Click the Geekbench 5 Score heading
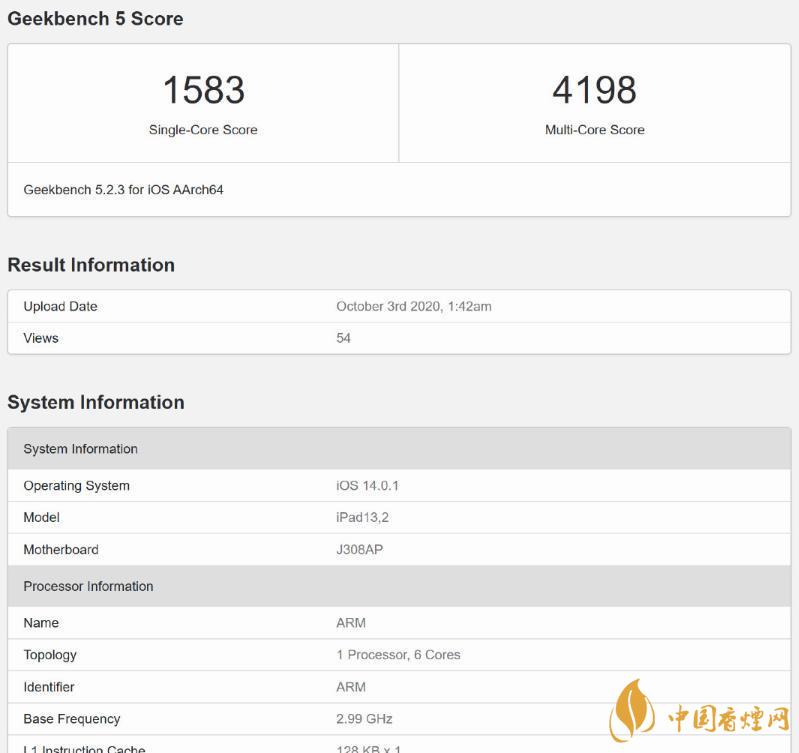This screenshot has height=753, width=799. click(x=95, y=18)
